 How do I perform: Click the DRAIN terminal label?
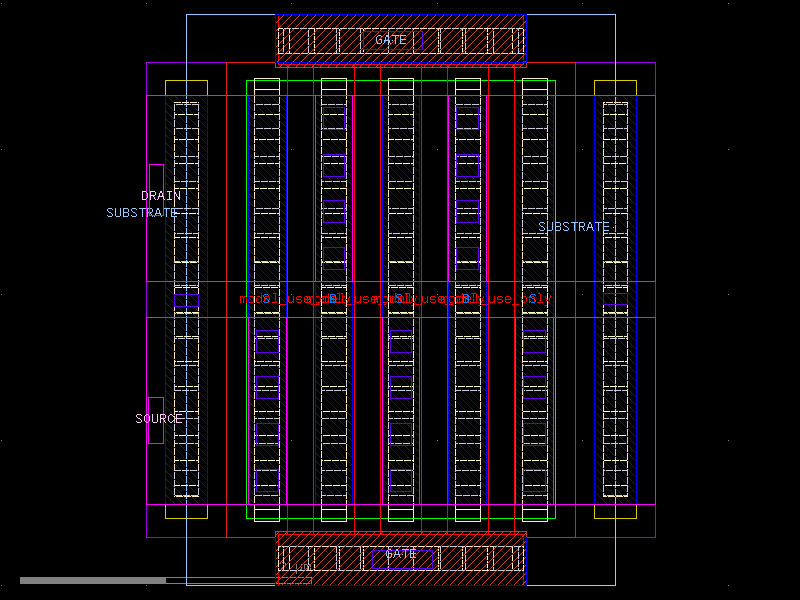[161, 196]
